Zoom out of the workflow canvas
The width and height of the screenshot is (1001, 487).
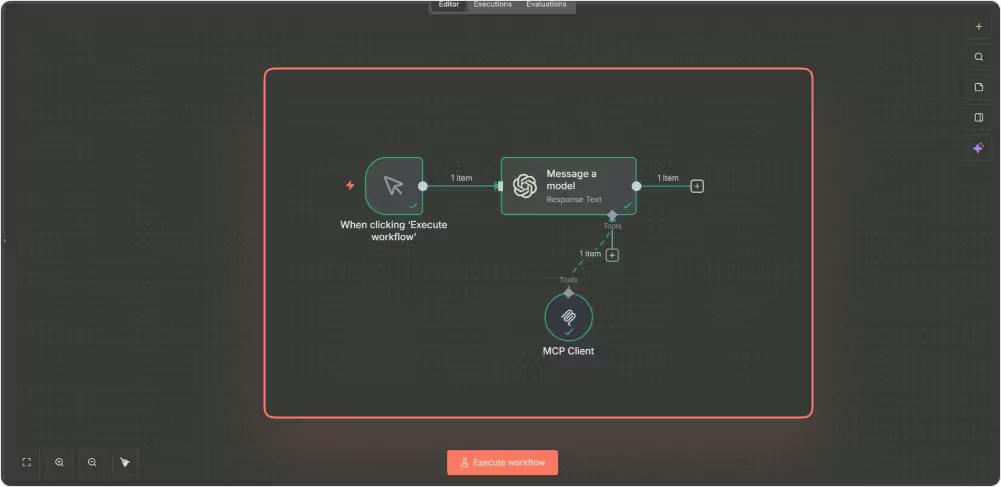(x=92, y=462)
